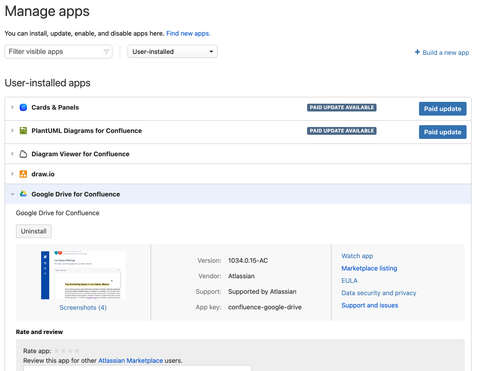This screenshot has height=371, width=483.
Task: Collapse the Google Drive for Confluence row
Action: coord(12,194)
